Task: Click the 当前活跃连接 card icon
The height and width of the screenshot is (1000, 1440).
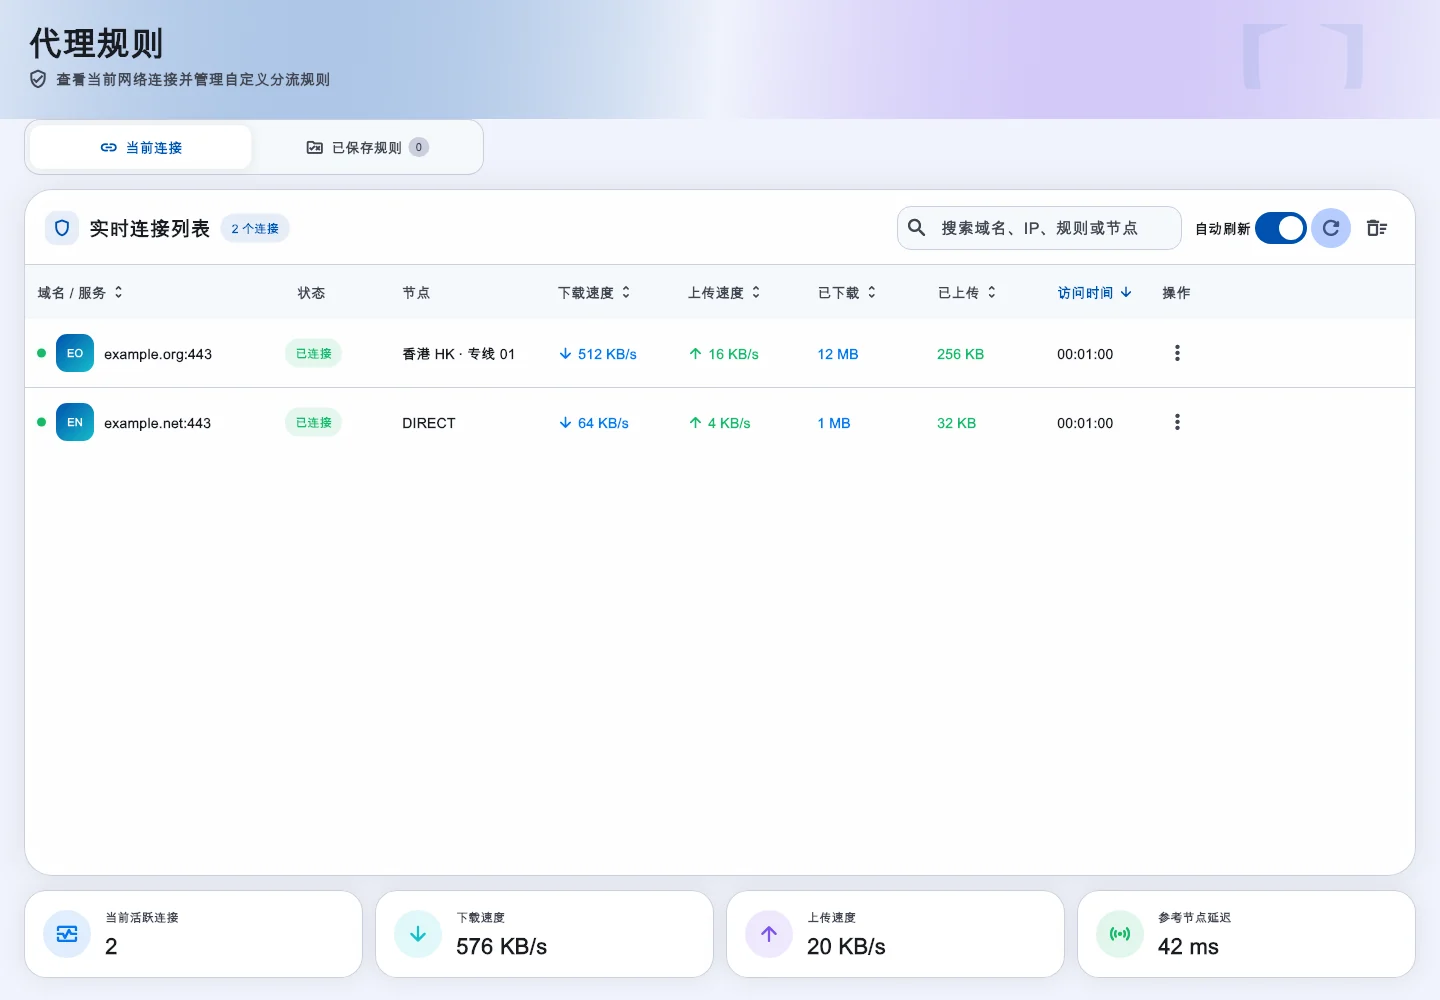Action: click(67, 934)
